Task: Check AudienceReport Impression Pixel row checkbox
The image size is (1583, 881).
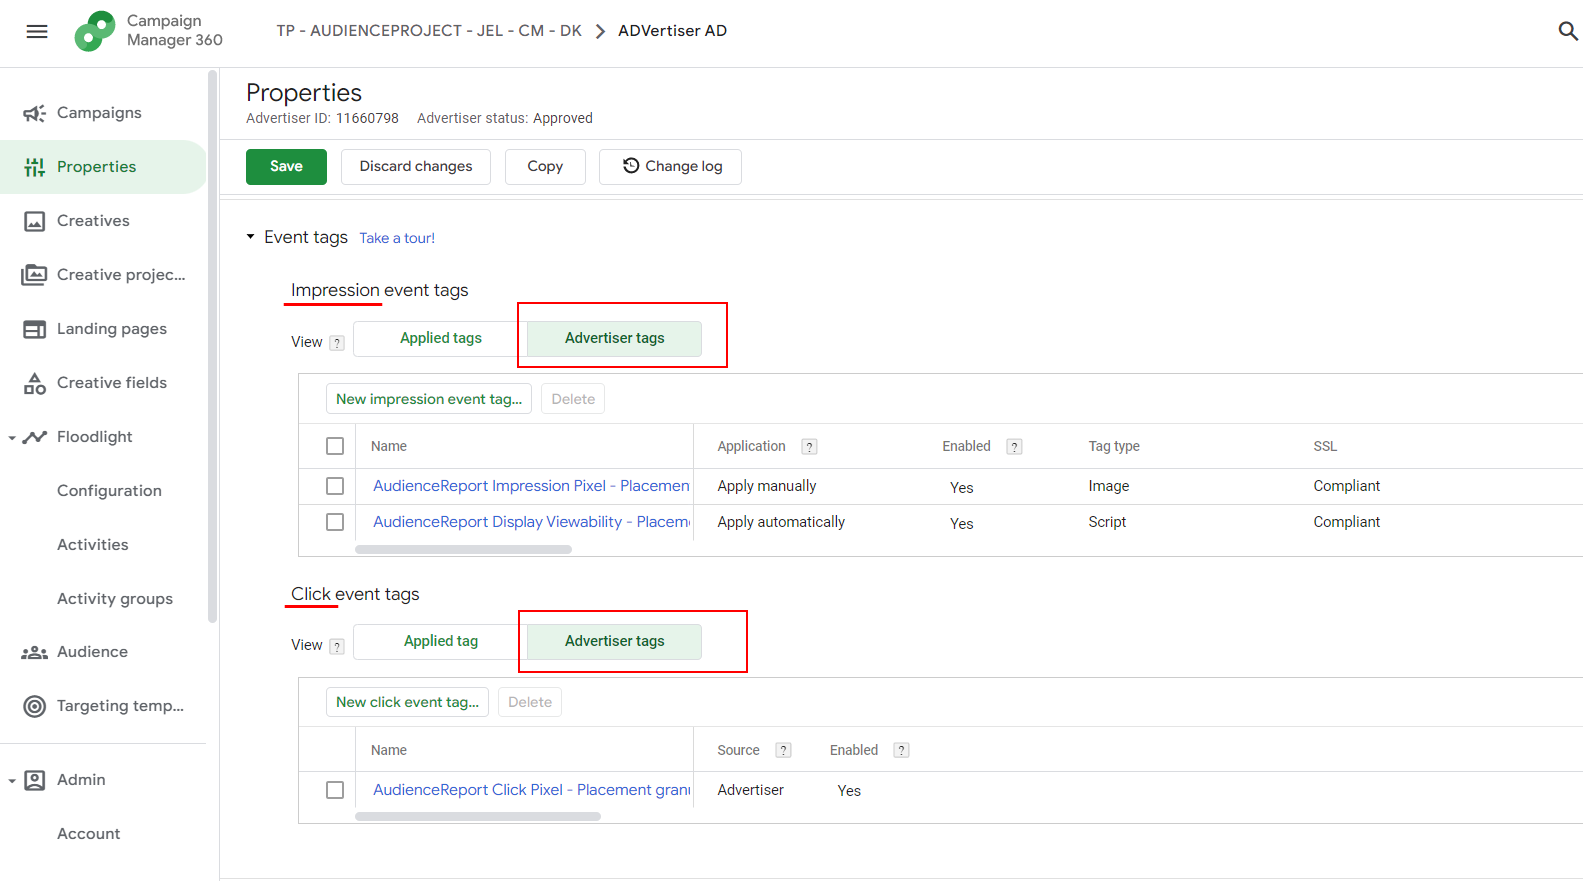Action: 335,486
